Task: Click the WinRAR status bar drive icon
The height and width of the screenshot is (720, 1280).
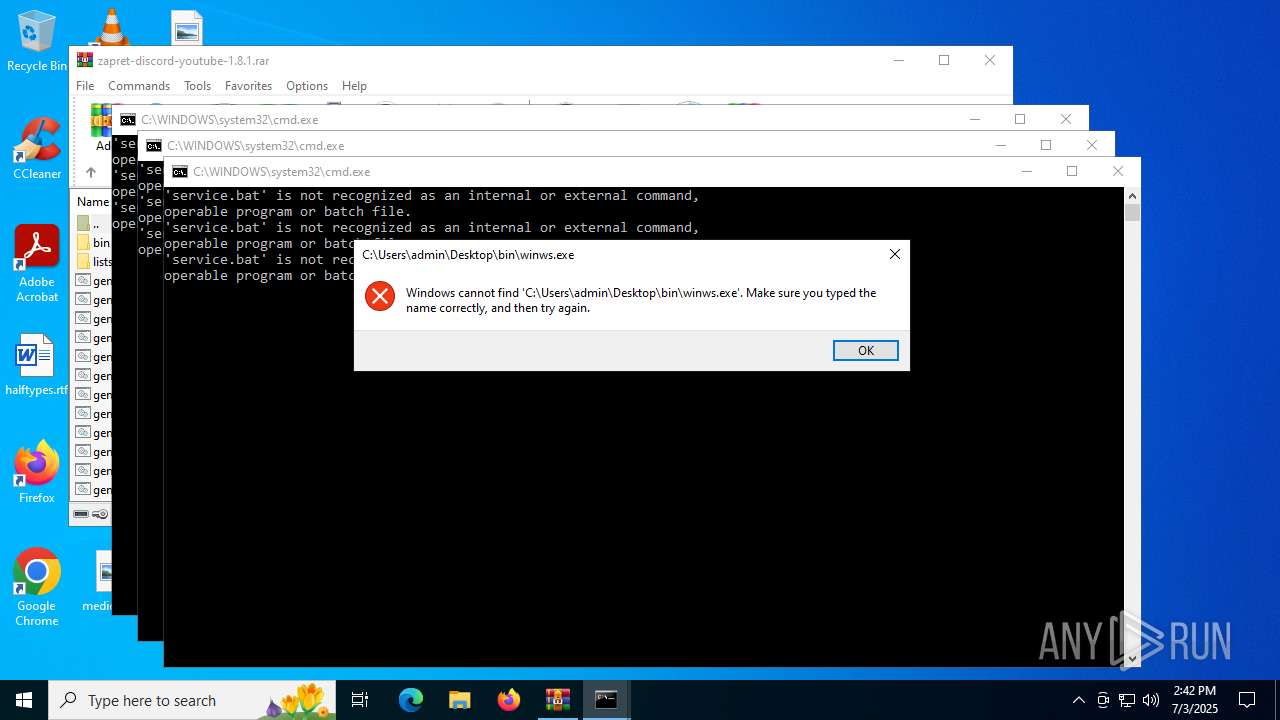Action: pyautogui.click(x=81, y=514)
